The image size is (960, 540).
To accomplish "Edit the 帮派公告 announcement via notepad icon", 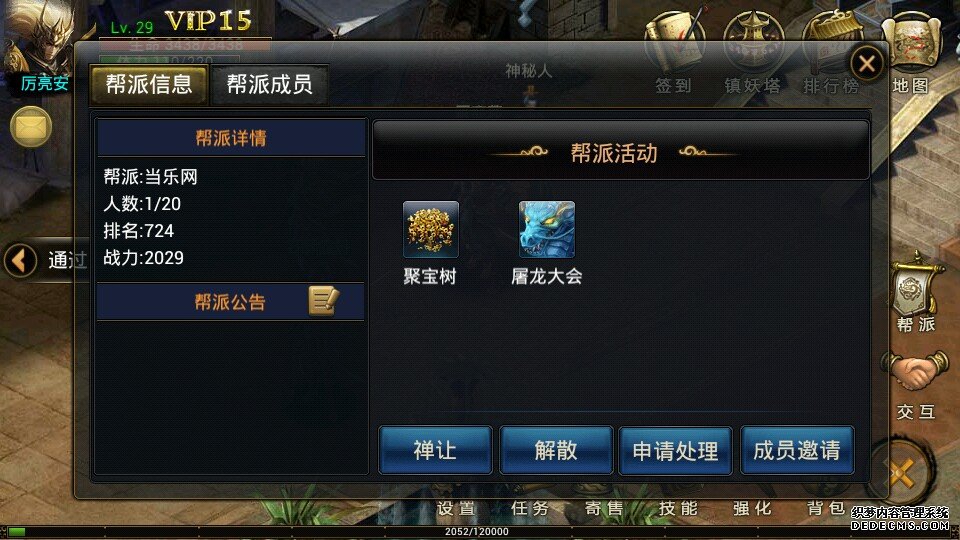I will pyautogui.click(x=323, y=301).
